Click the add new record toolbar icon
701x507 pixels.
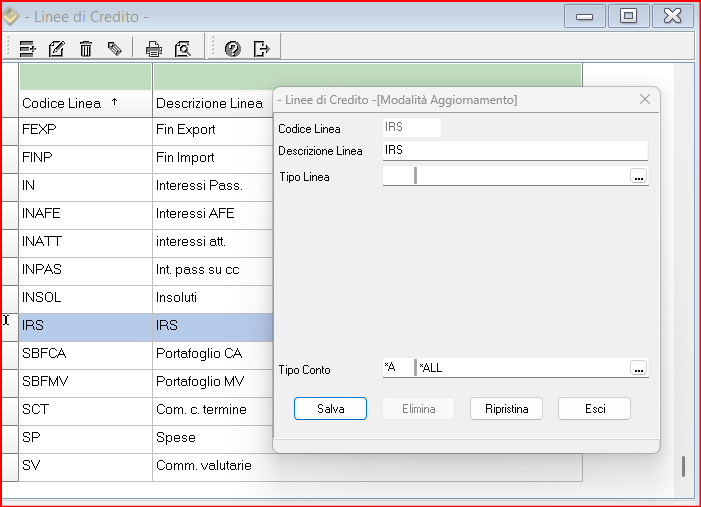click(28, 48)
